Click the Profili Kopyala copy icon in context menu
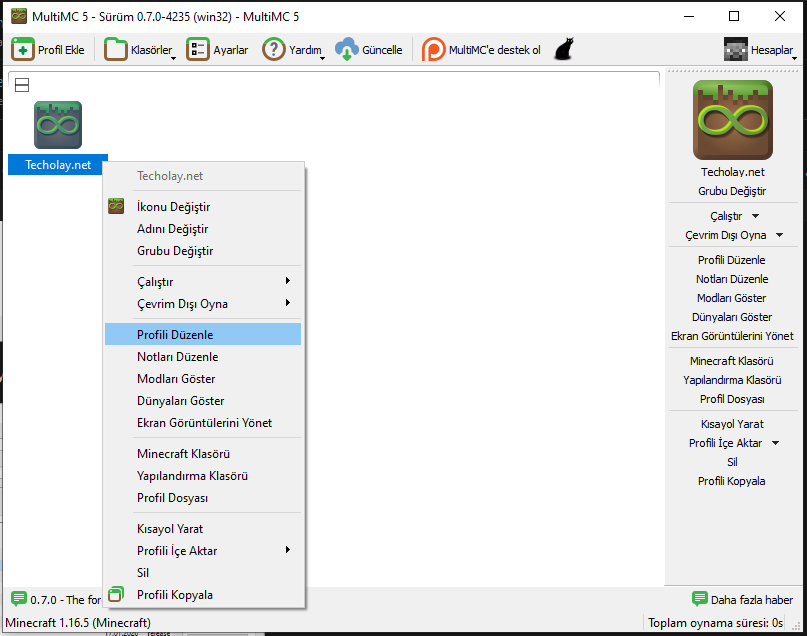 pyautogui.click(x=116, y=594)
